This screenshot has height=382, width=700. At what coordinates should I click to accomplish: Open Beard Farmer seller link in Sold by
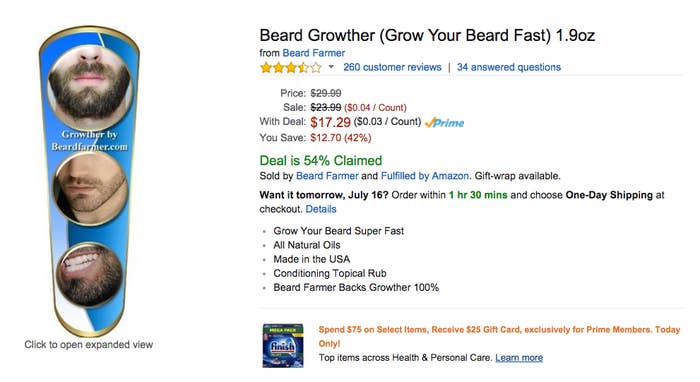327,176
